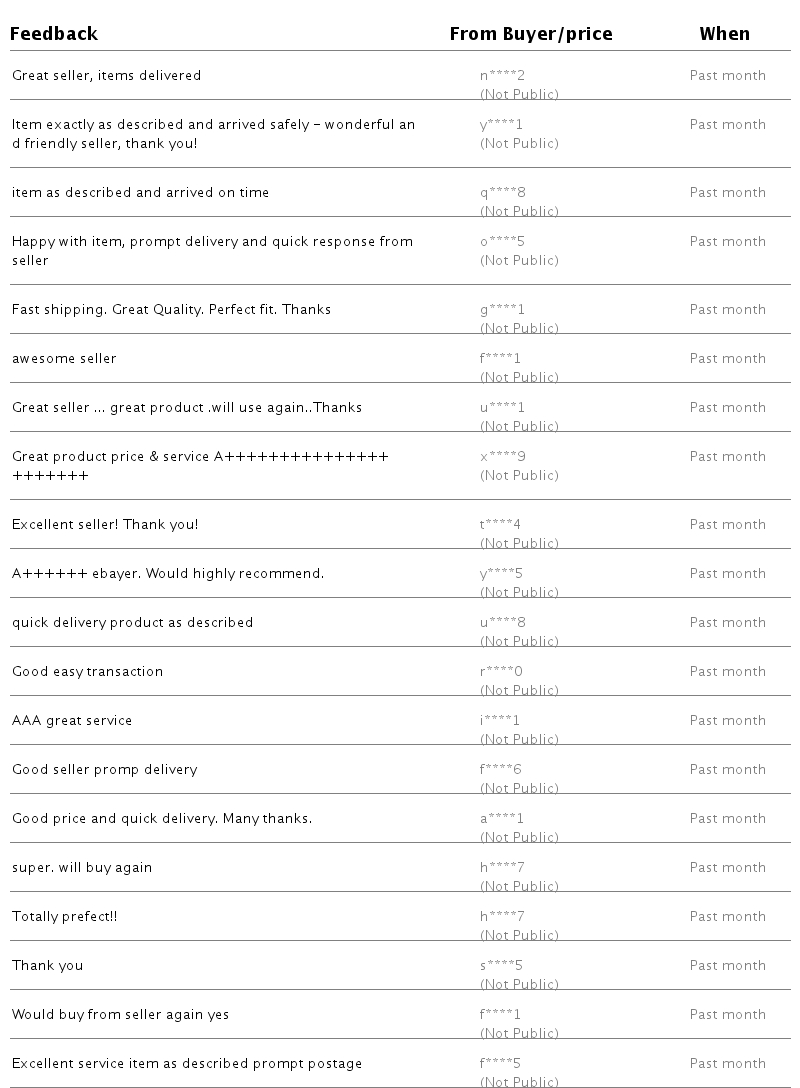
Task: Click buyer x****9 username
Action: click(502, 456)
